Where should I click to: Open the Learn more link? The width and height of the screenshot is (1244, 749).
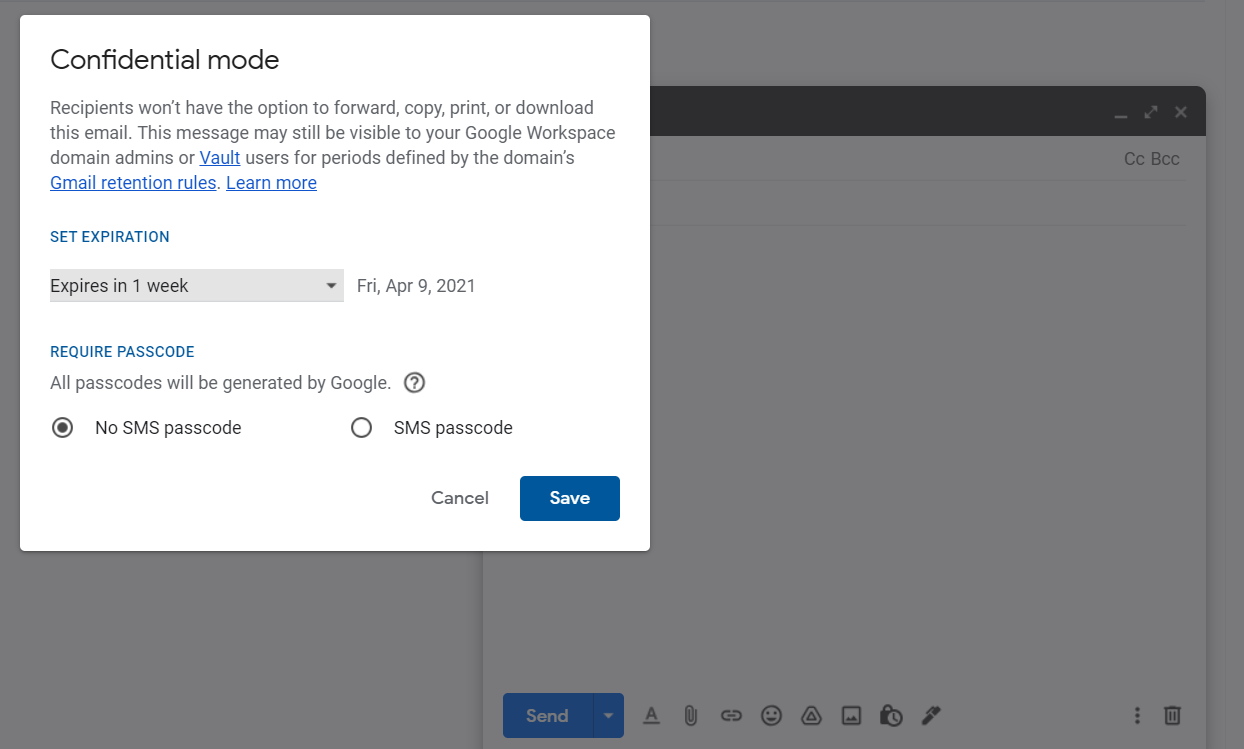[271, 183]
